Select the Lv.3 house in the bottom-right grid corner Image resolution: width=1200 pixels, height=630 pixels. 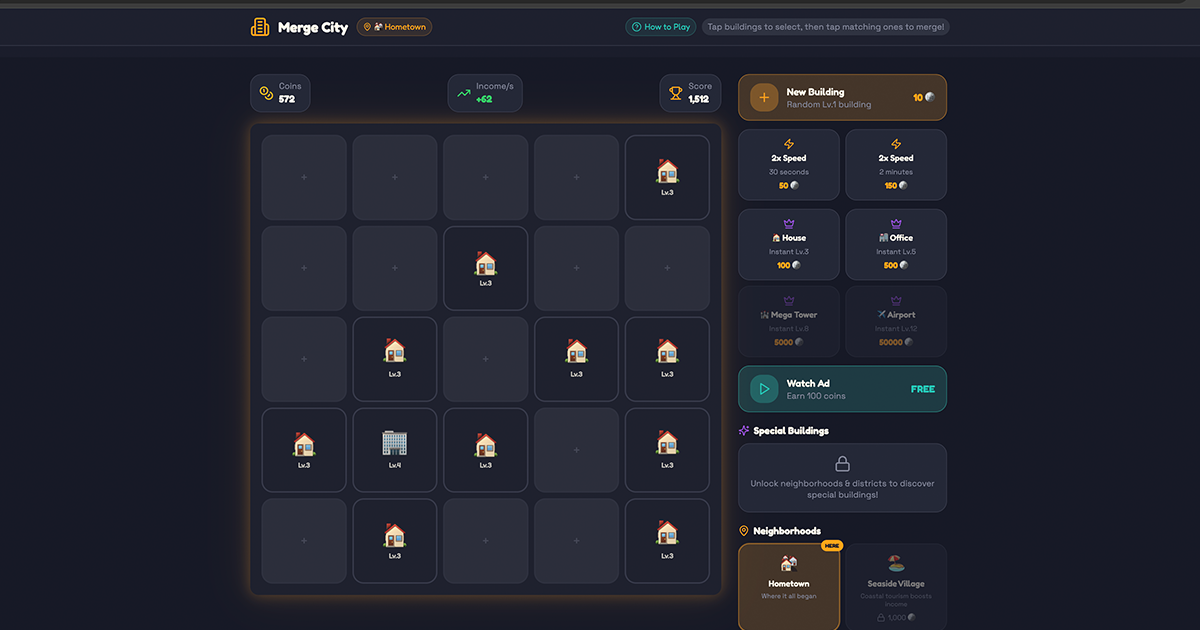667,540
